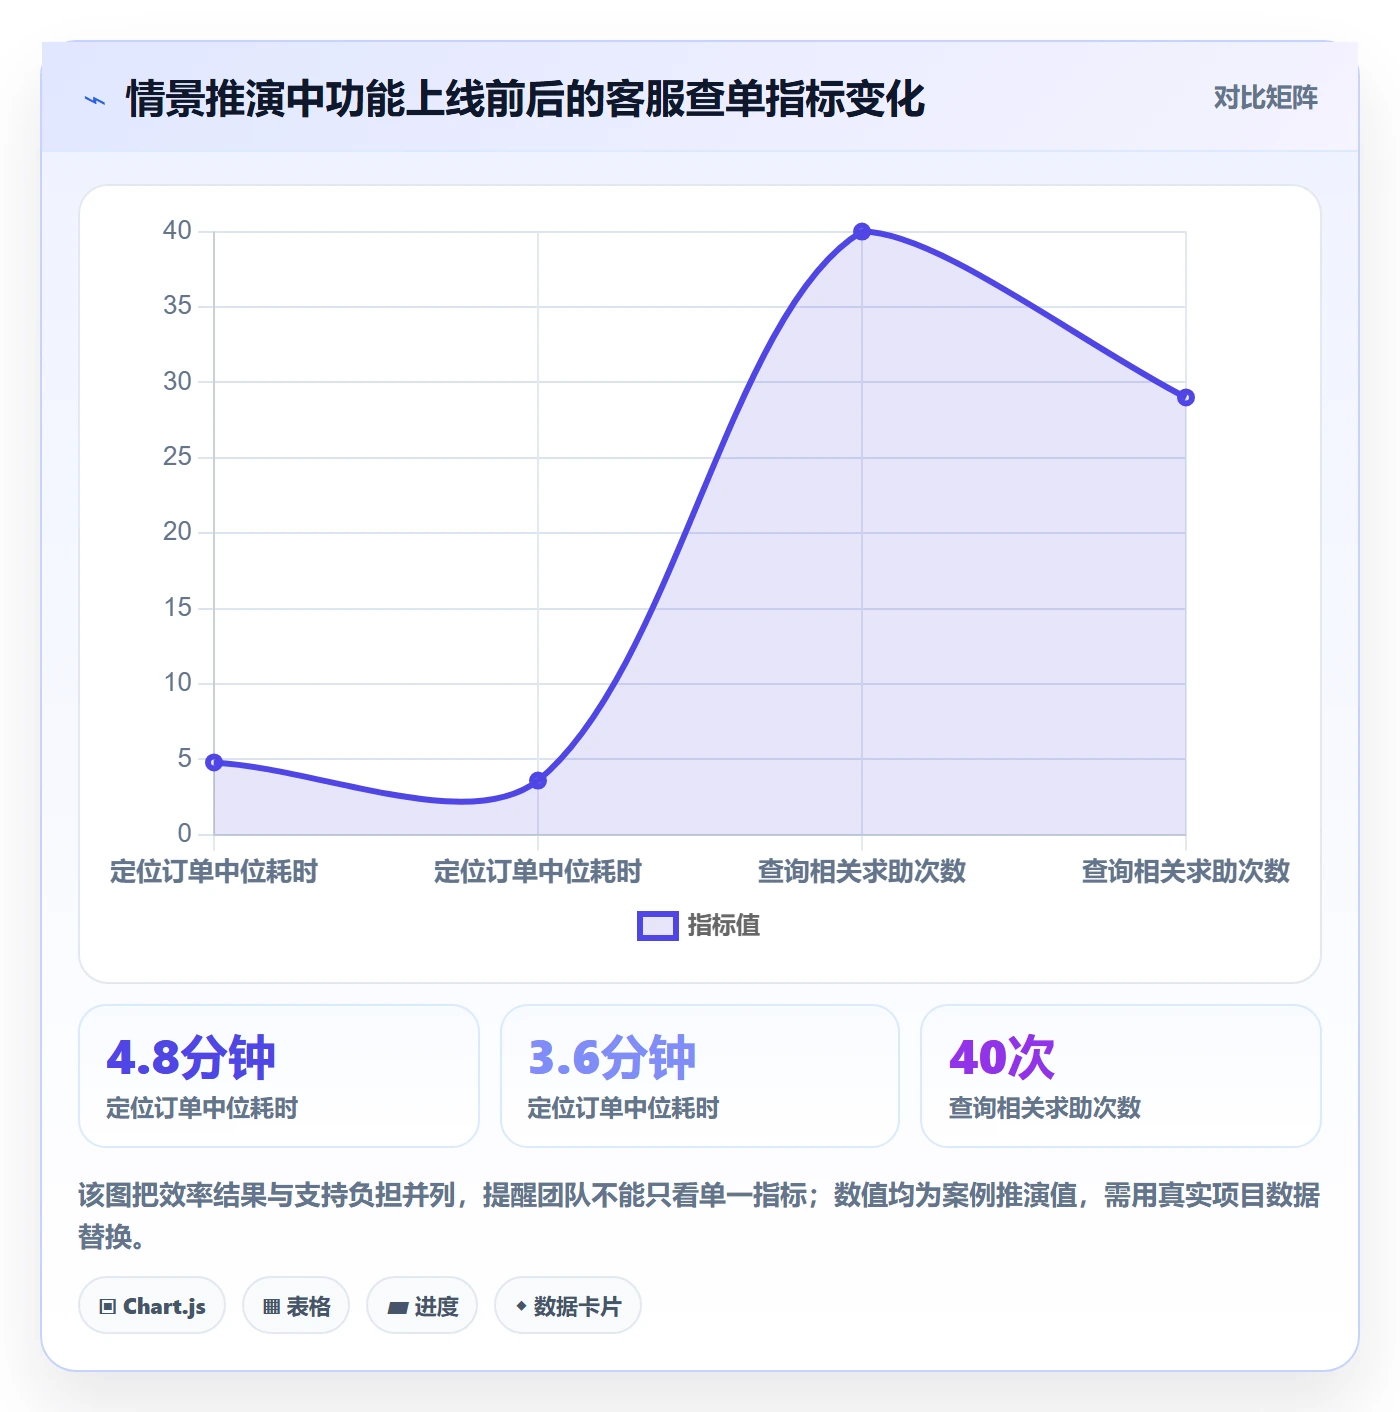Click the description paragraph starting 该图把效率结果
1400x1412 pixels.
coord(699,1216)
